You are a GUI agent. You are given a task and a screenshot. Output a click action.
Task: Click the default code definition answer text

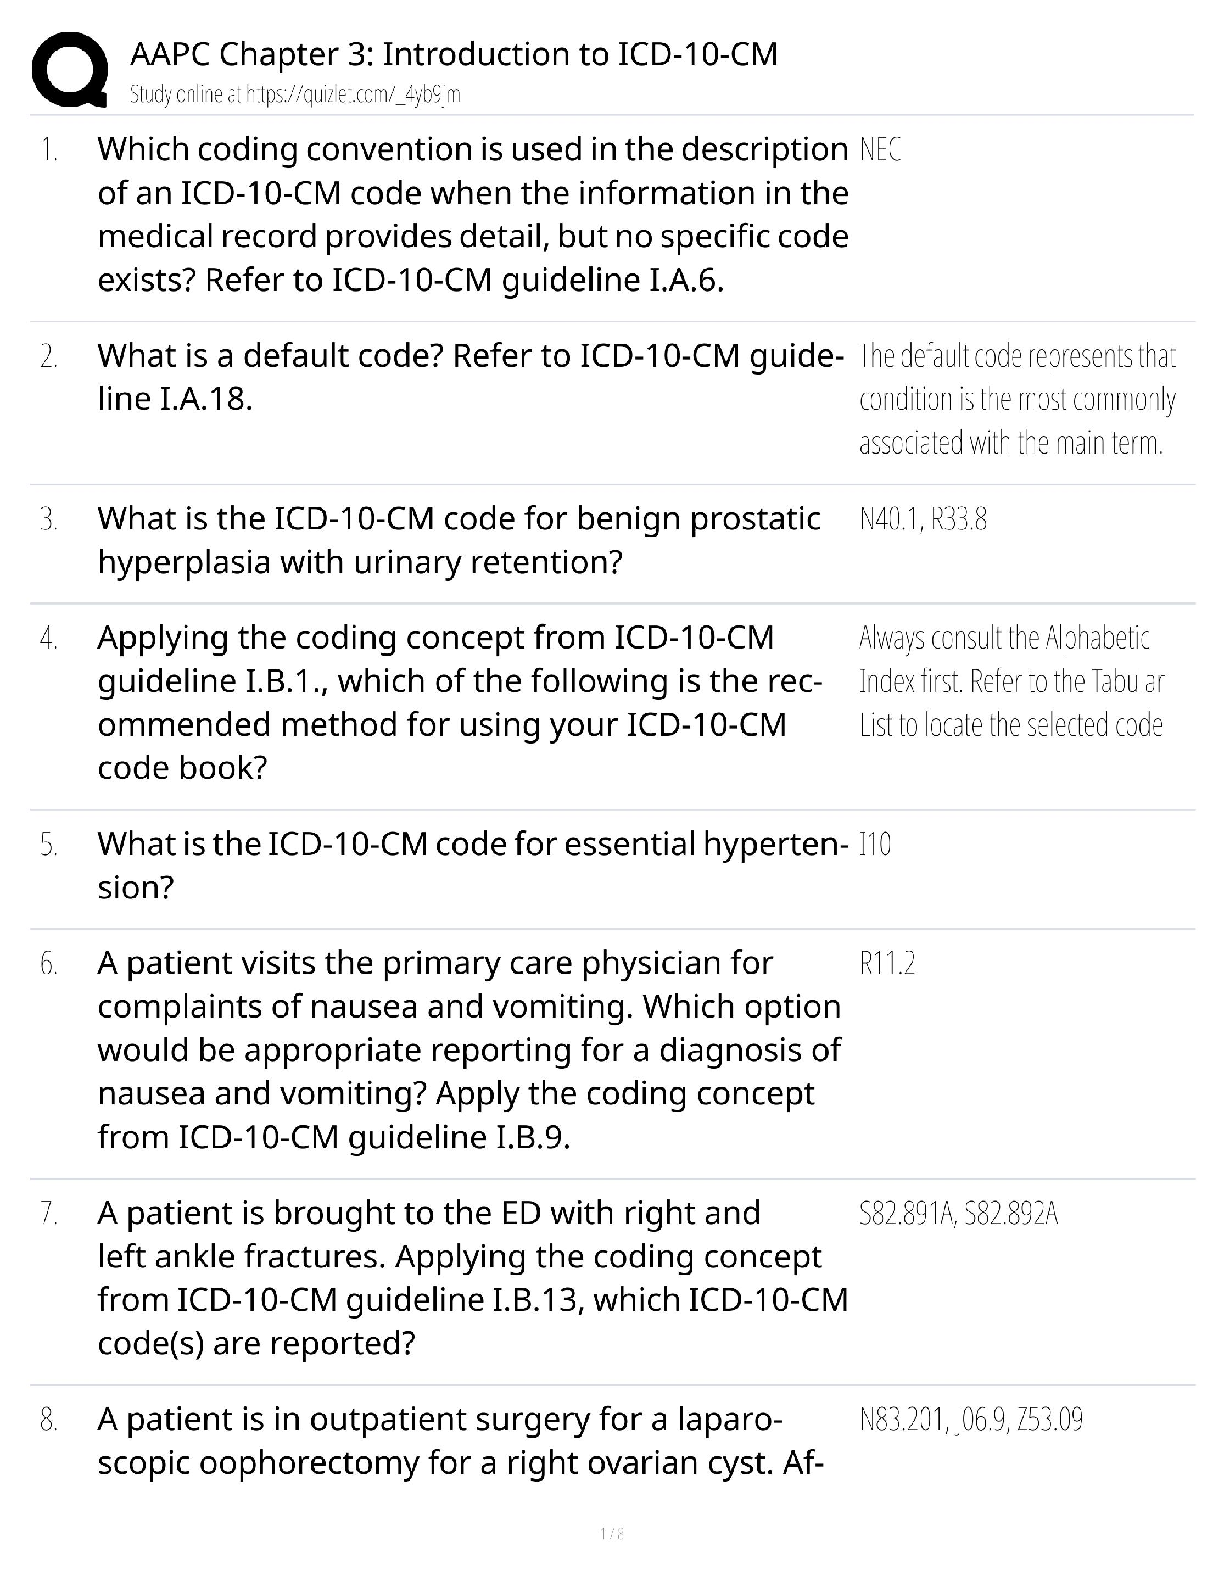point(1016,399)
